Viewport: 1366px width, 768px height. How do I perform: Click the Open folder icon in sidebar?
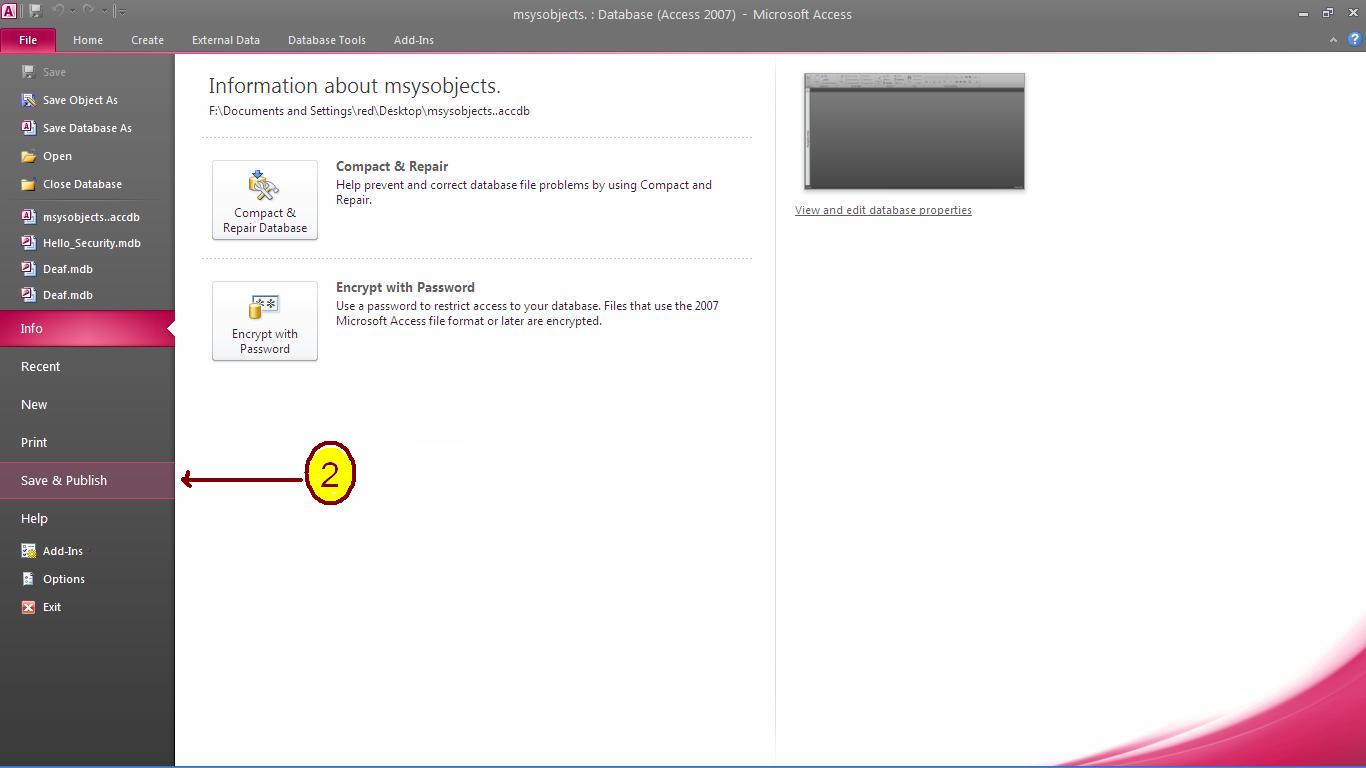29,156
